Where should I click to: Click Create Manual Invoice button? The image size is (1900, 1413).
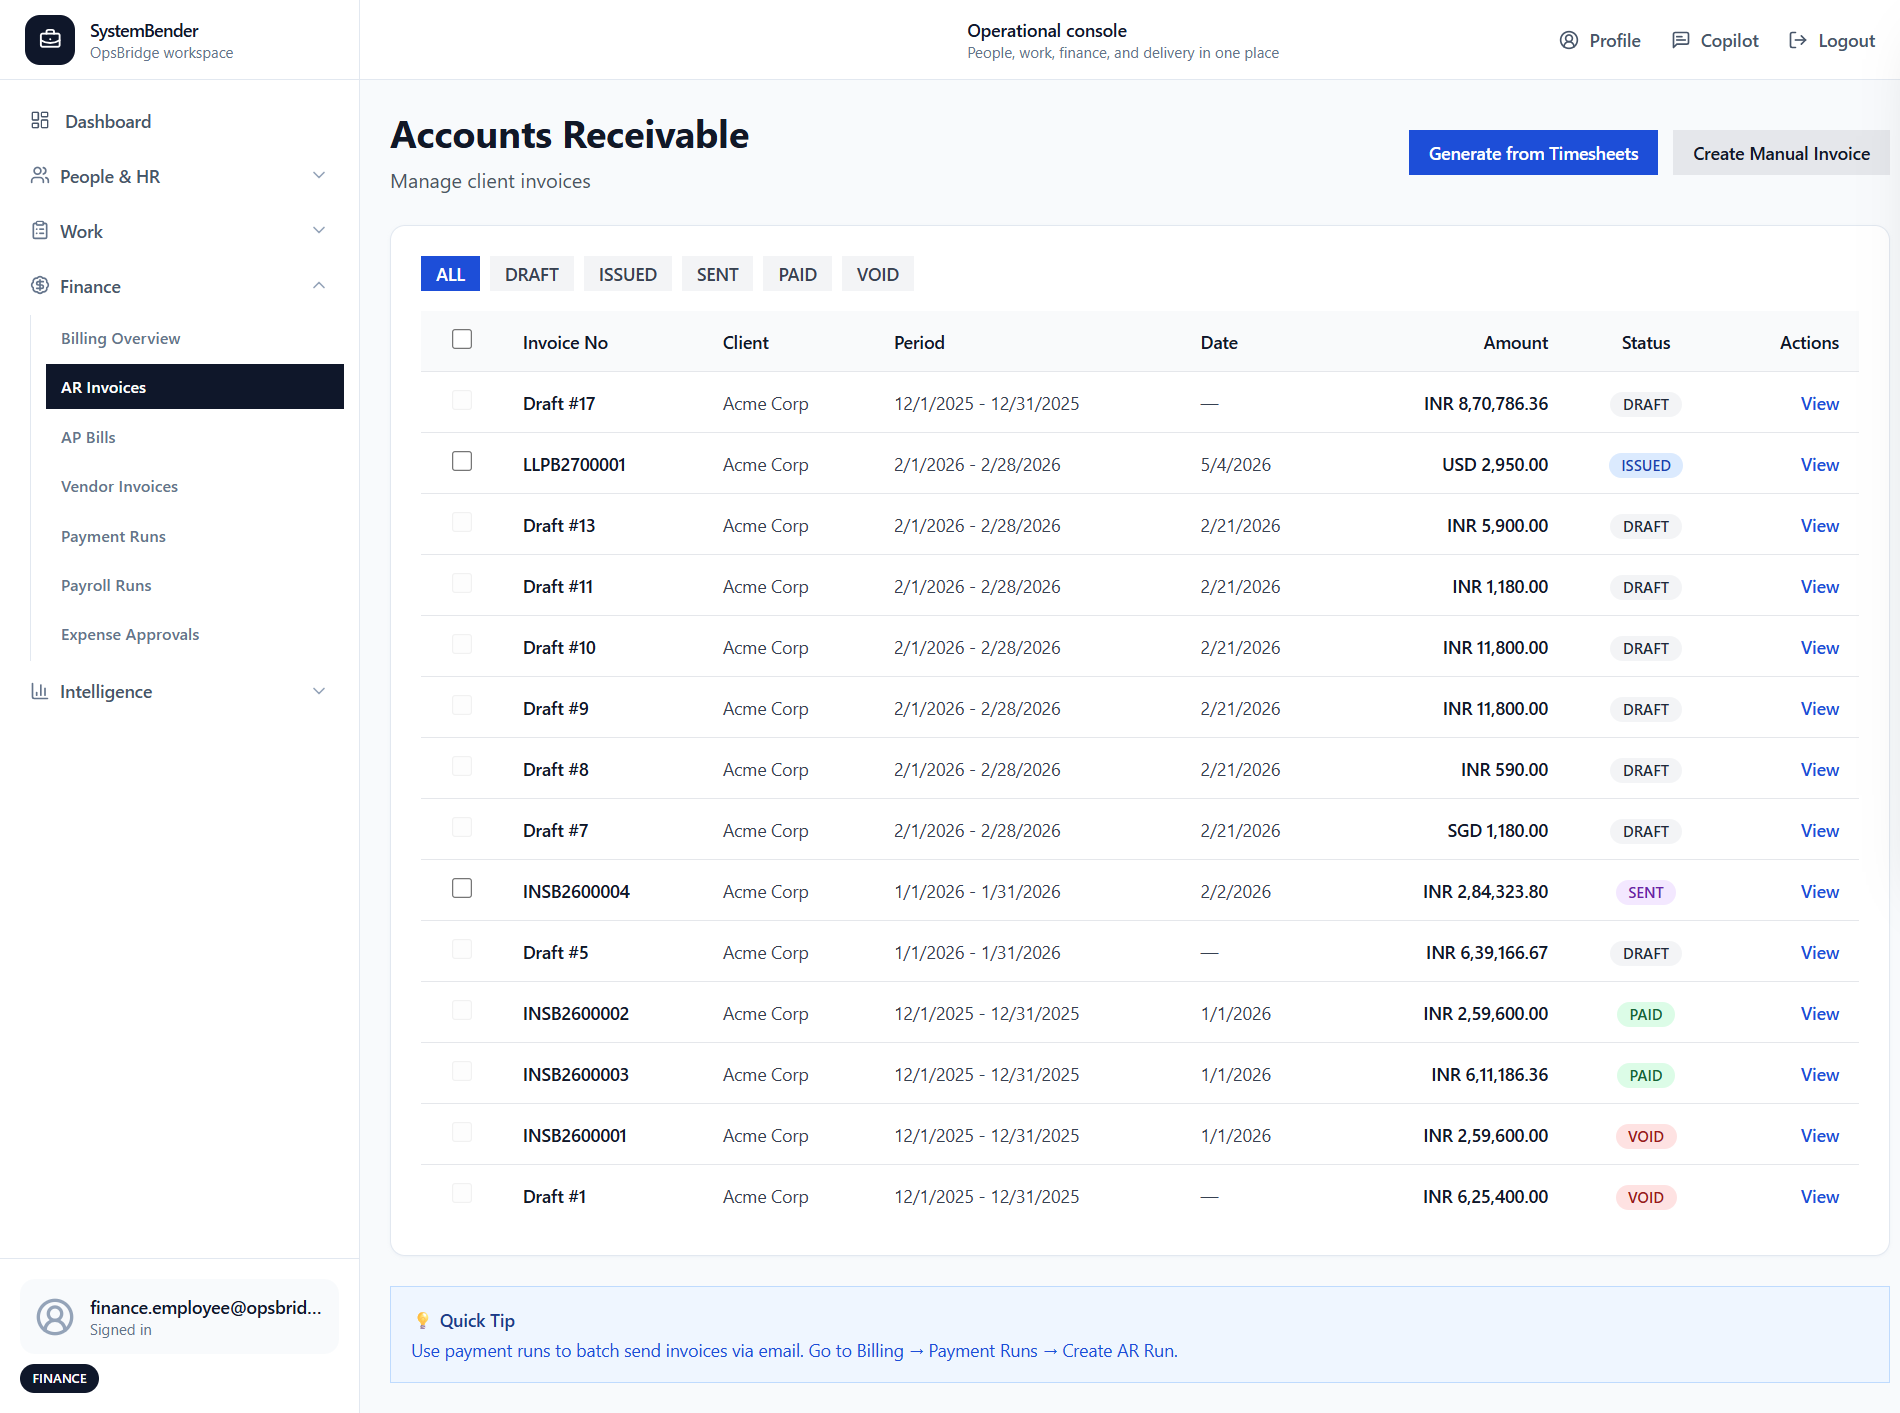pyautogui.click(x=1781, y=153)
